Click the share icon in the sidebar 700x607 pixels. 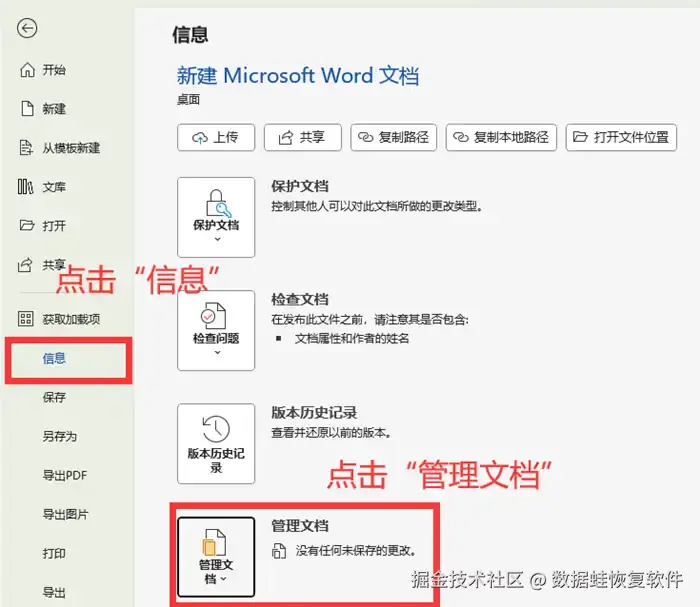point(25,265)
